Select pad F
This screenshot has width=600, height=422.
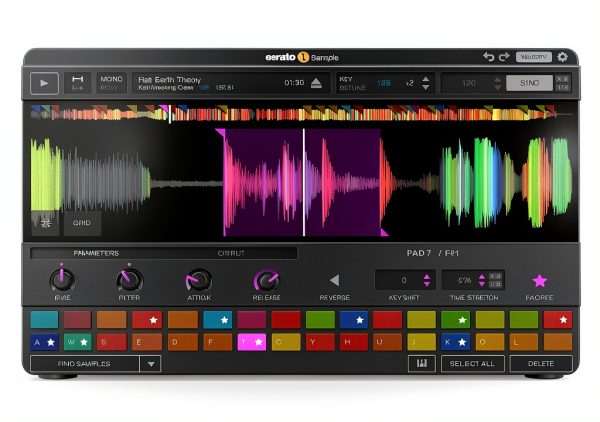click(x=217, y=342)
